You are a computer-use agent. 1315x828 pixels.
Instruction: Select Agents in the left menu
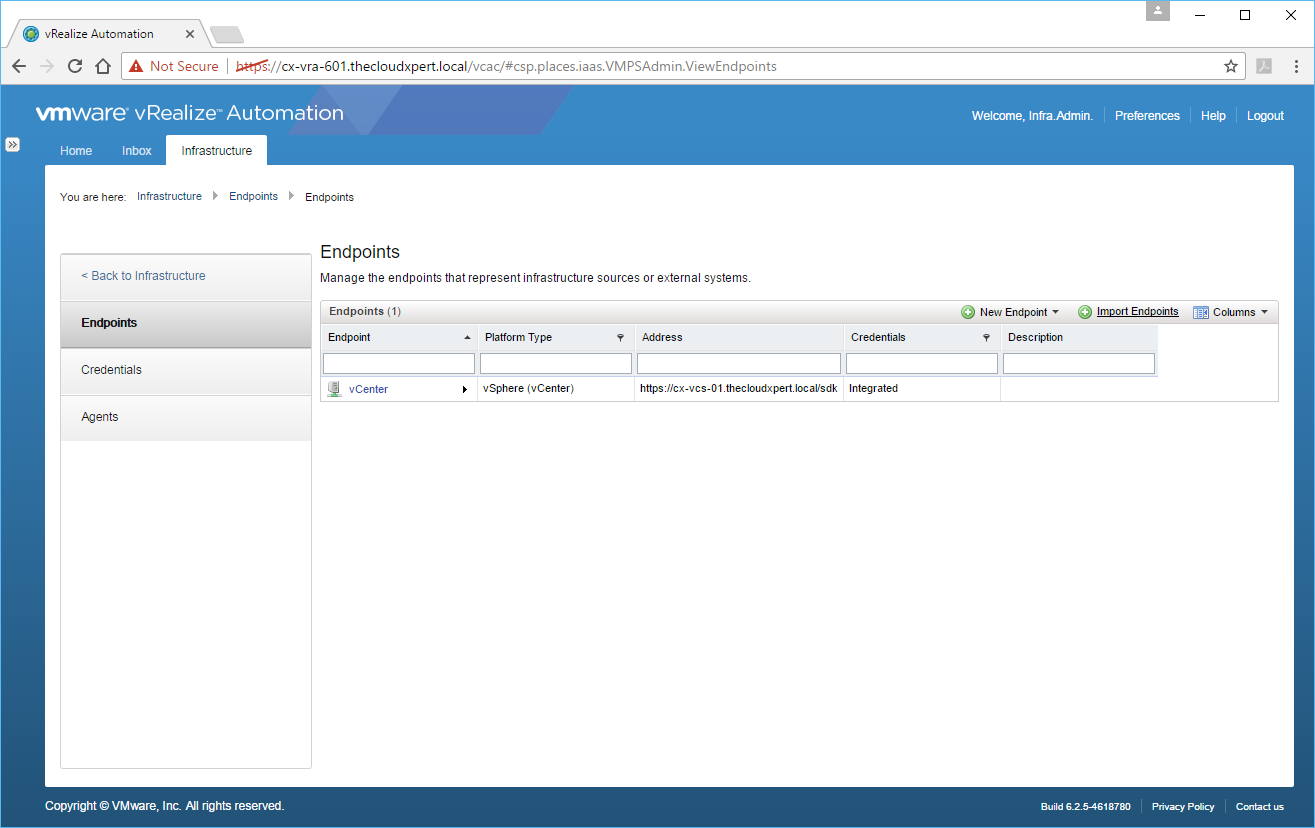pyautogui.click(x=100, y=417)
